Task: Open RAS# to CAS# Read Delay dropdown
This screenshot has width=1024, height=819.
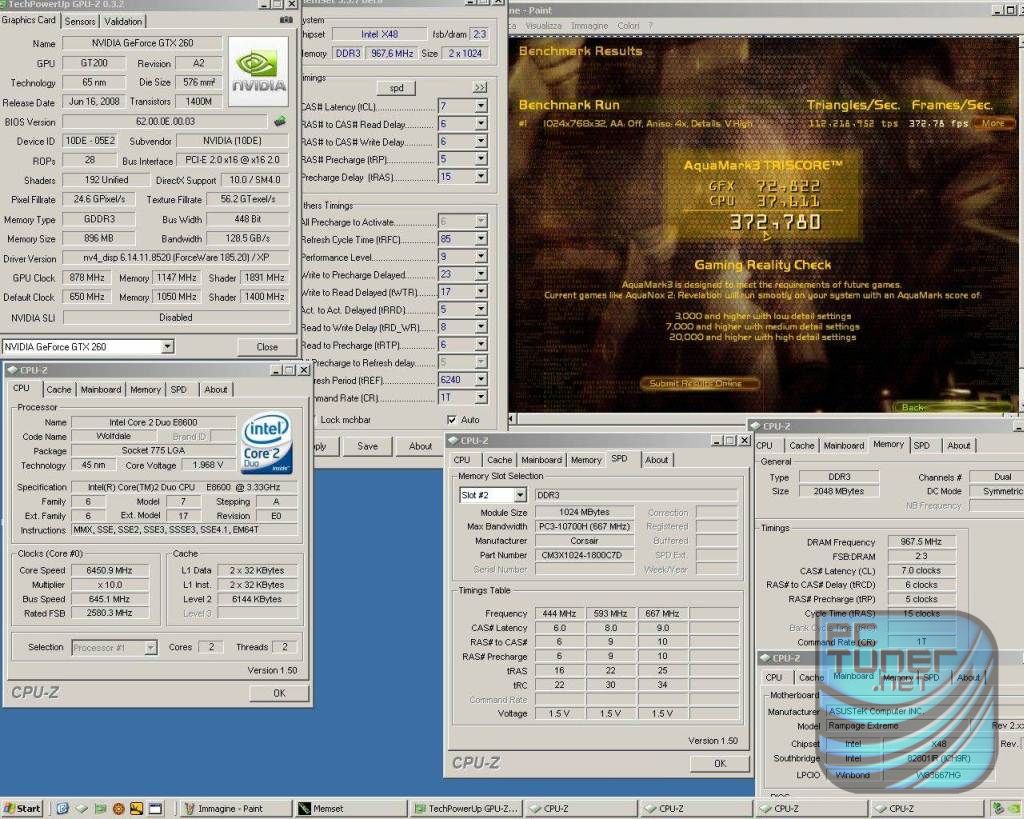Action: (481, 123)
